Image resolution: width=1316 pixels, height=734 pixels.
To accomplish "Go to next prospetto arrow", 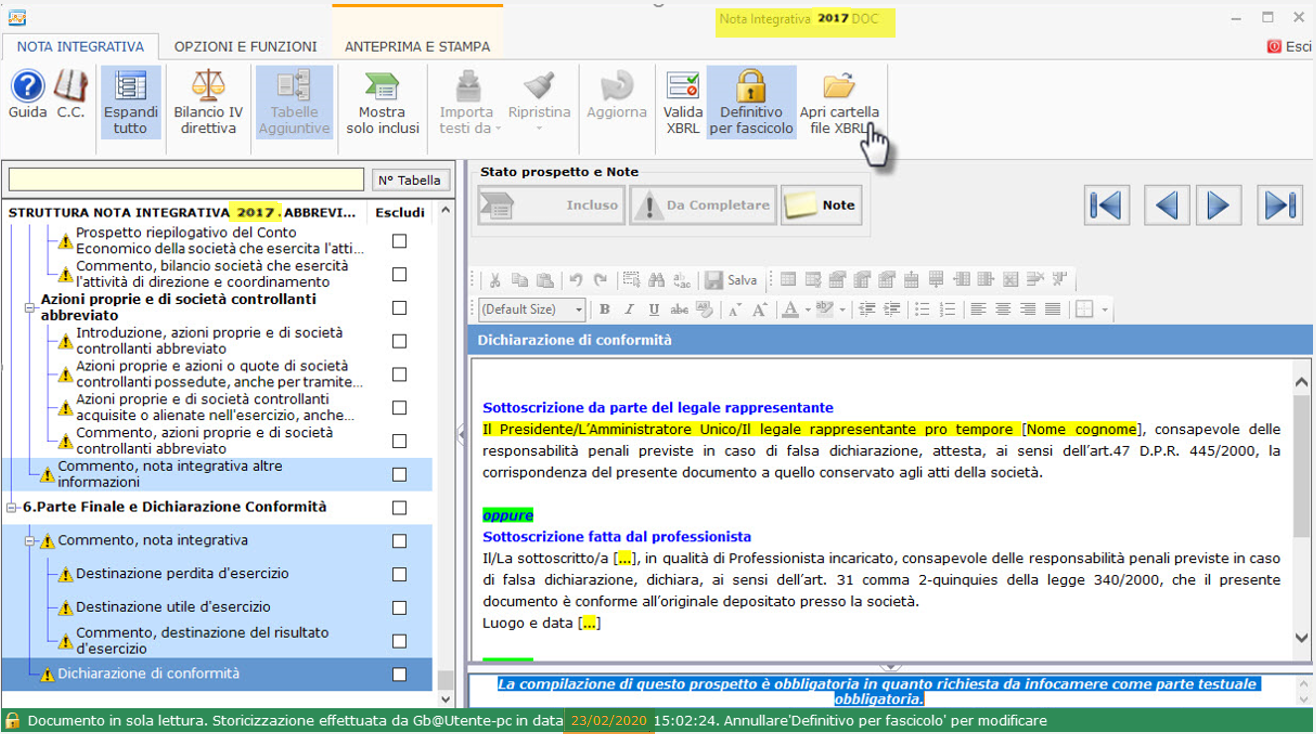I will (1218, 205).
